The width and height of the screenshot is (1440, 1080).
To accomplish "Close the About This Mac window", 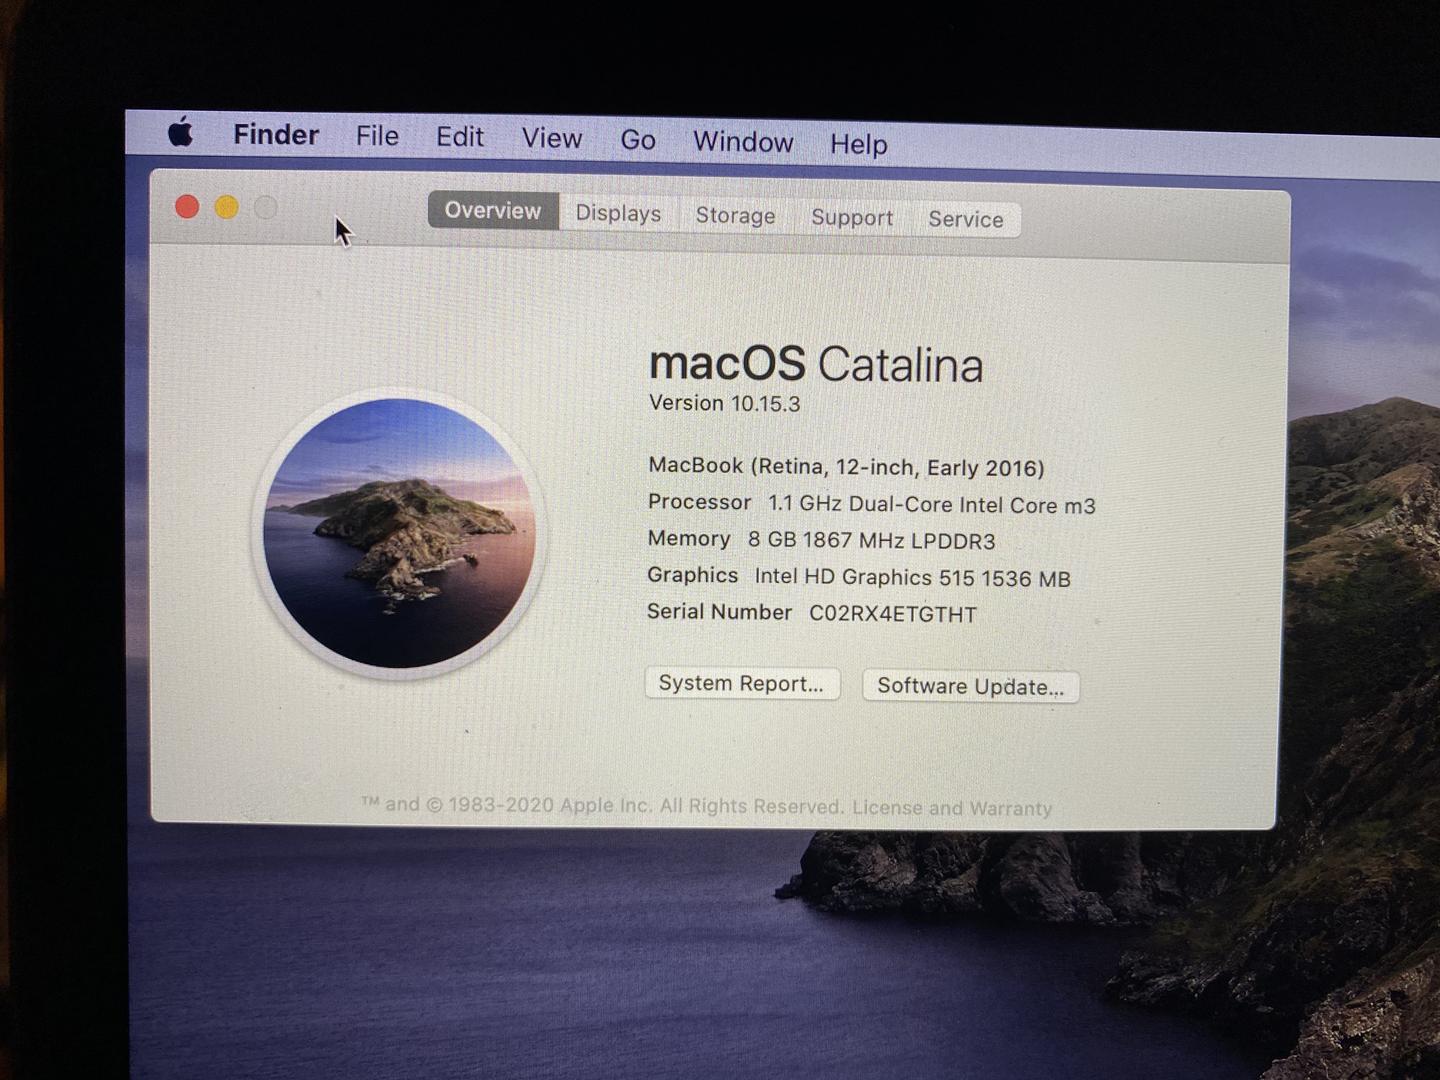I will click(187, 207).
